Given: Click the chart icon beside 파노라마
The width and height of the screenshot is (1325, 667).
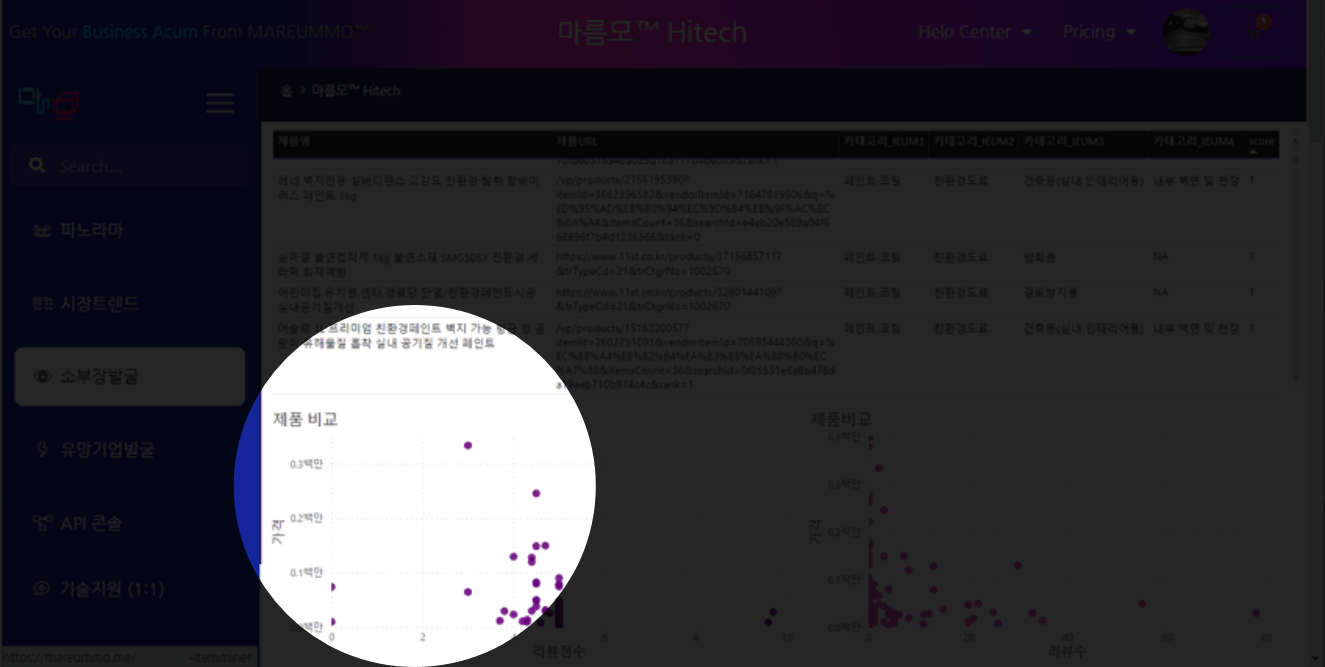Looking at the screenshot, I should point(42,231).
